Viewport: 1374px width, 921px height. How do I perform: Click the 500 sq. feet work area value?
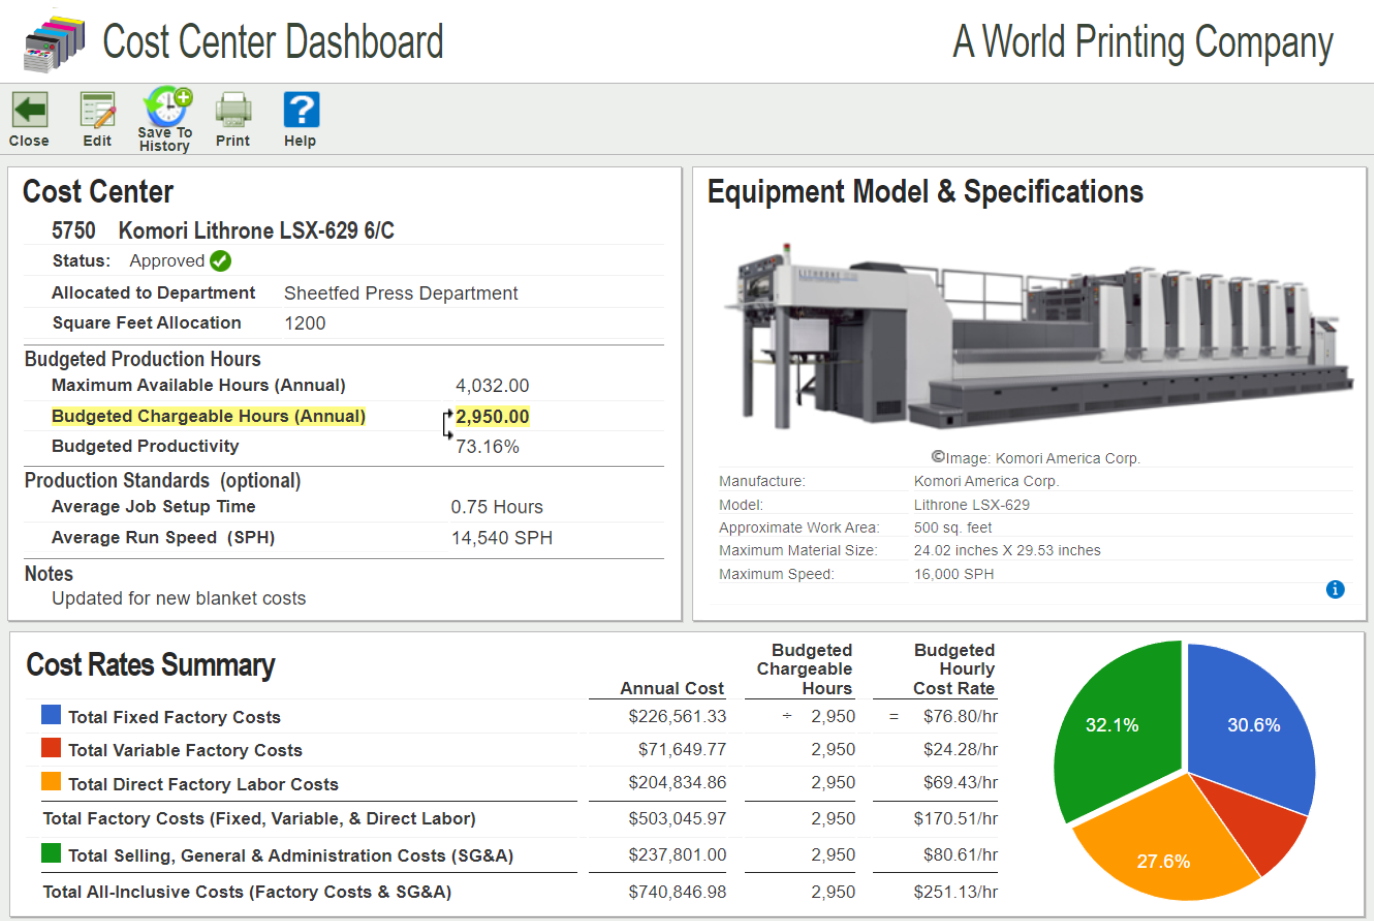point(953,527)
